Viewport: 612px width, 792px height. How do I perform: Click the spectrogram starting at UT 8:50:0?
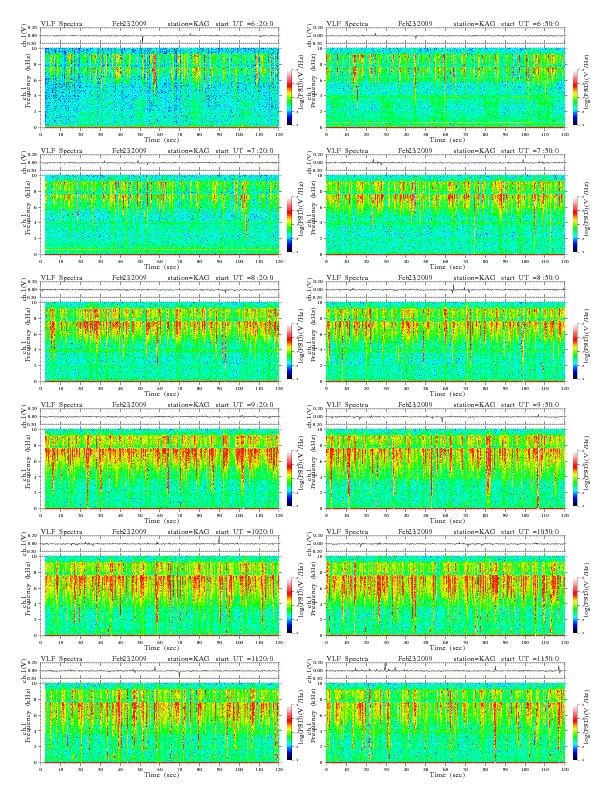[x=445, y=342]
